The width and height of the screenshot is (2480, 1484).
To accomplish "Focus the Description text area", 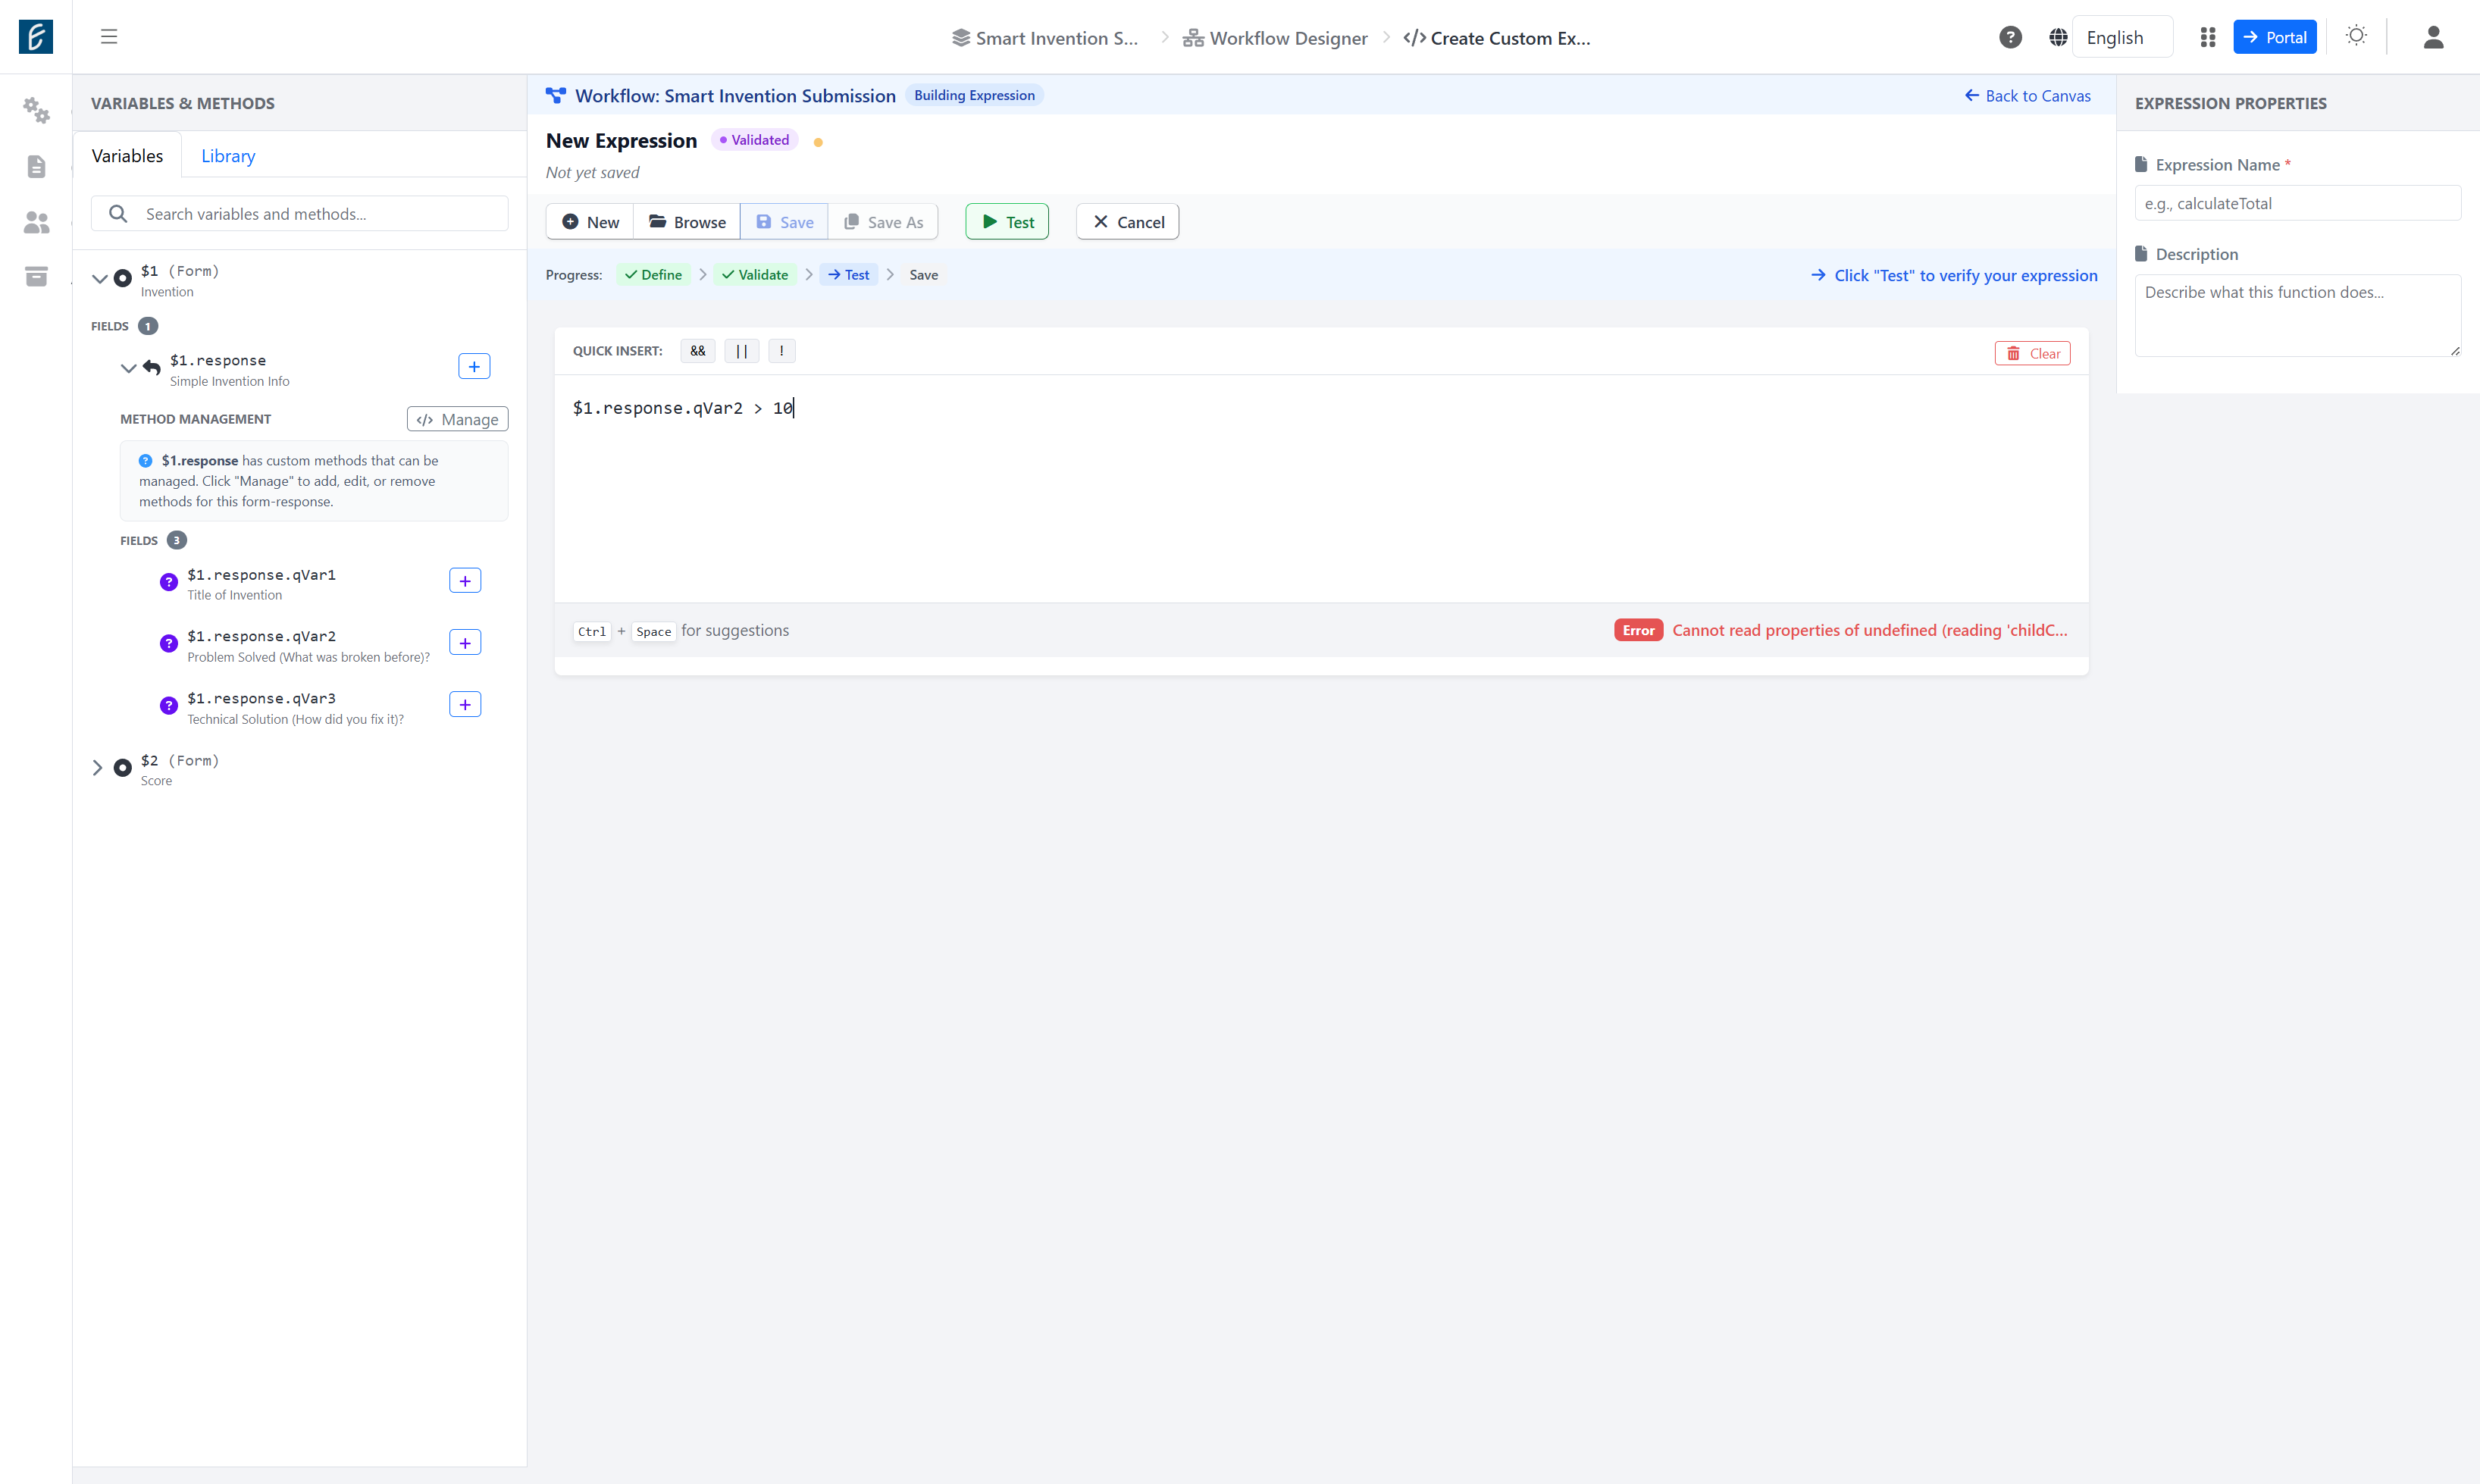I will [2298, 316].
